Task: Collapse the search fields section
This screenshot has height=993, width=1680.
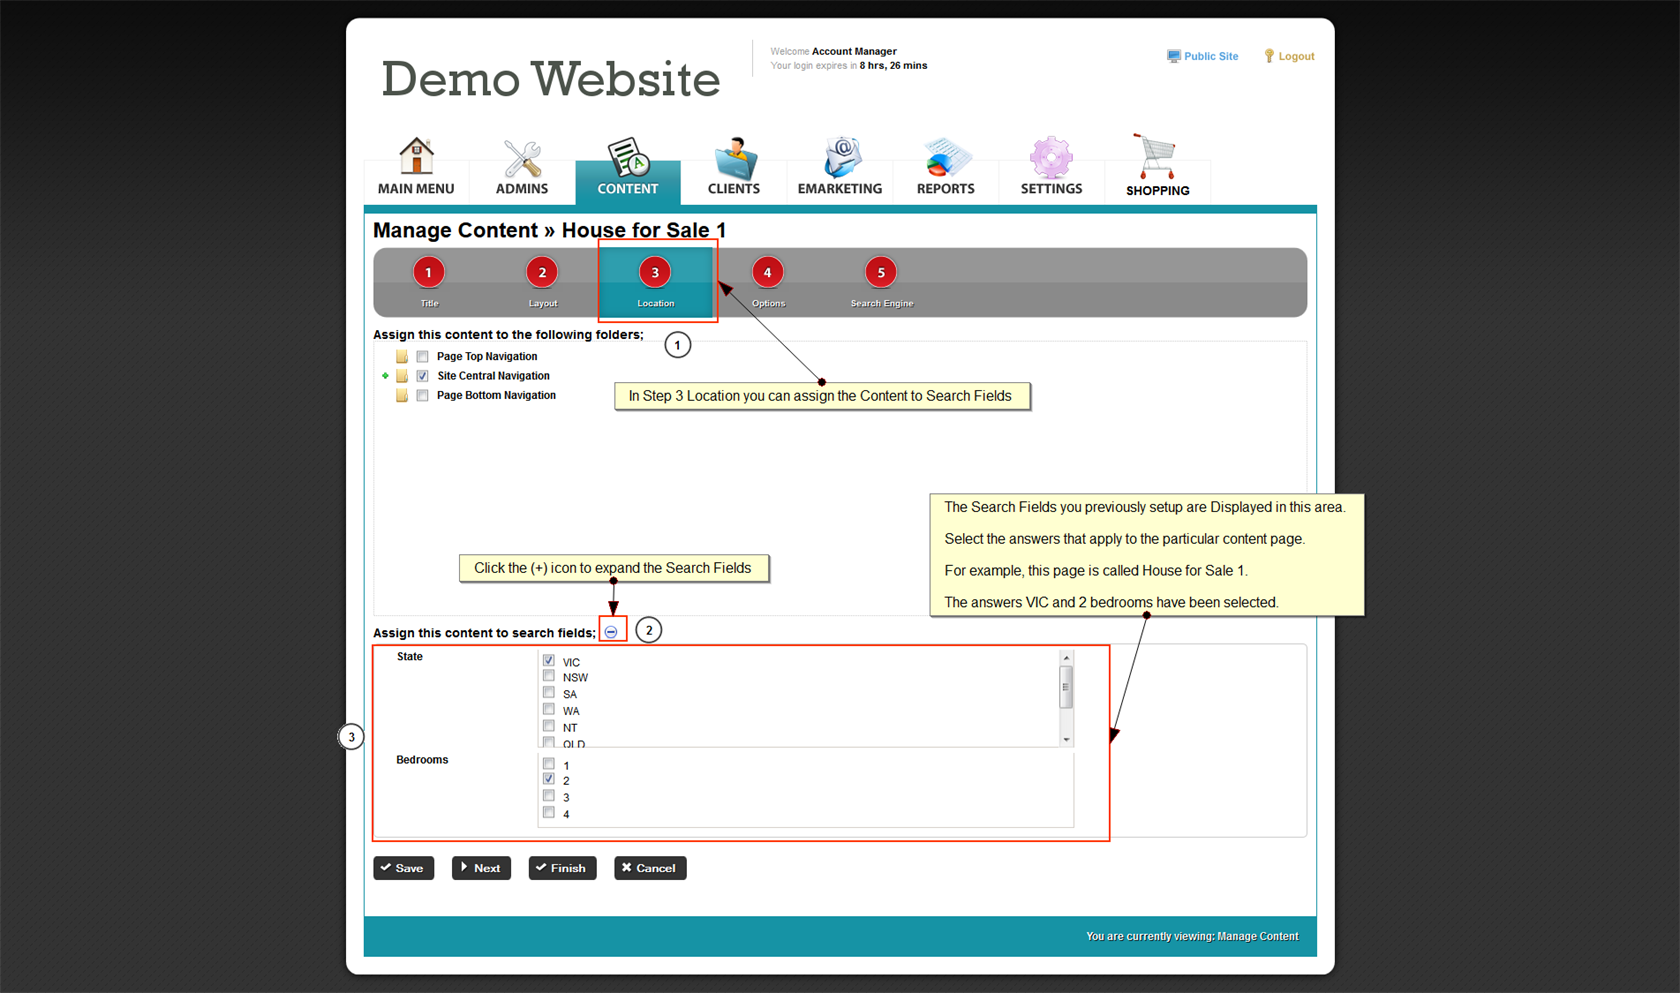Action: (611, 632)
